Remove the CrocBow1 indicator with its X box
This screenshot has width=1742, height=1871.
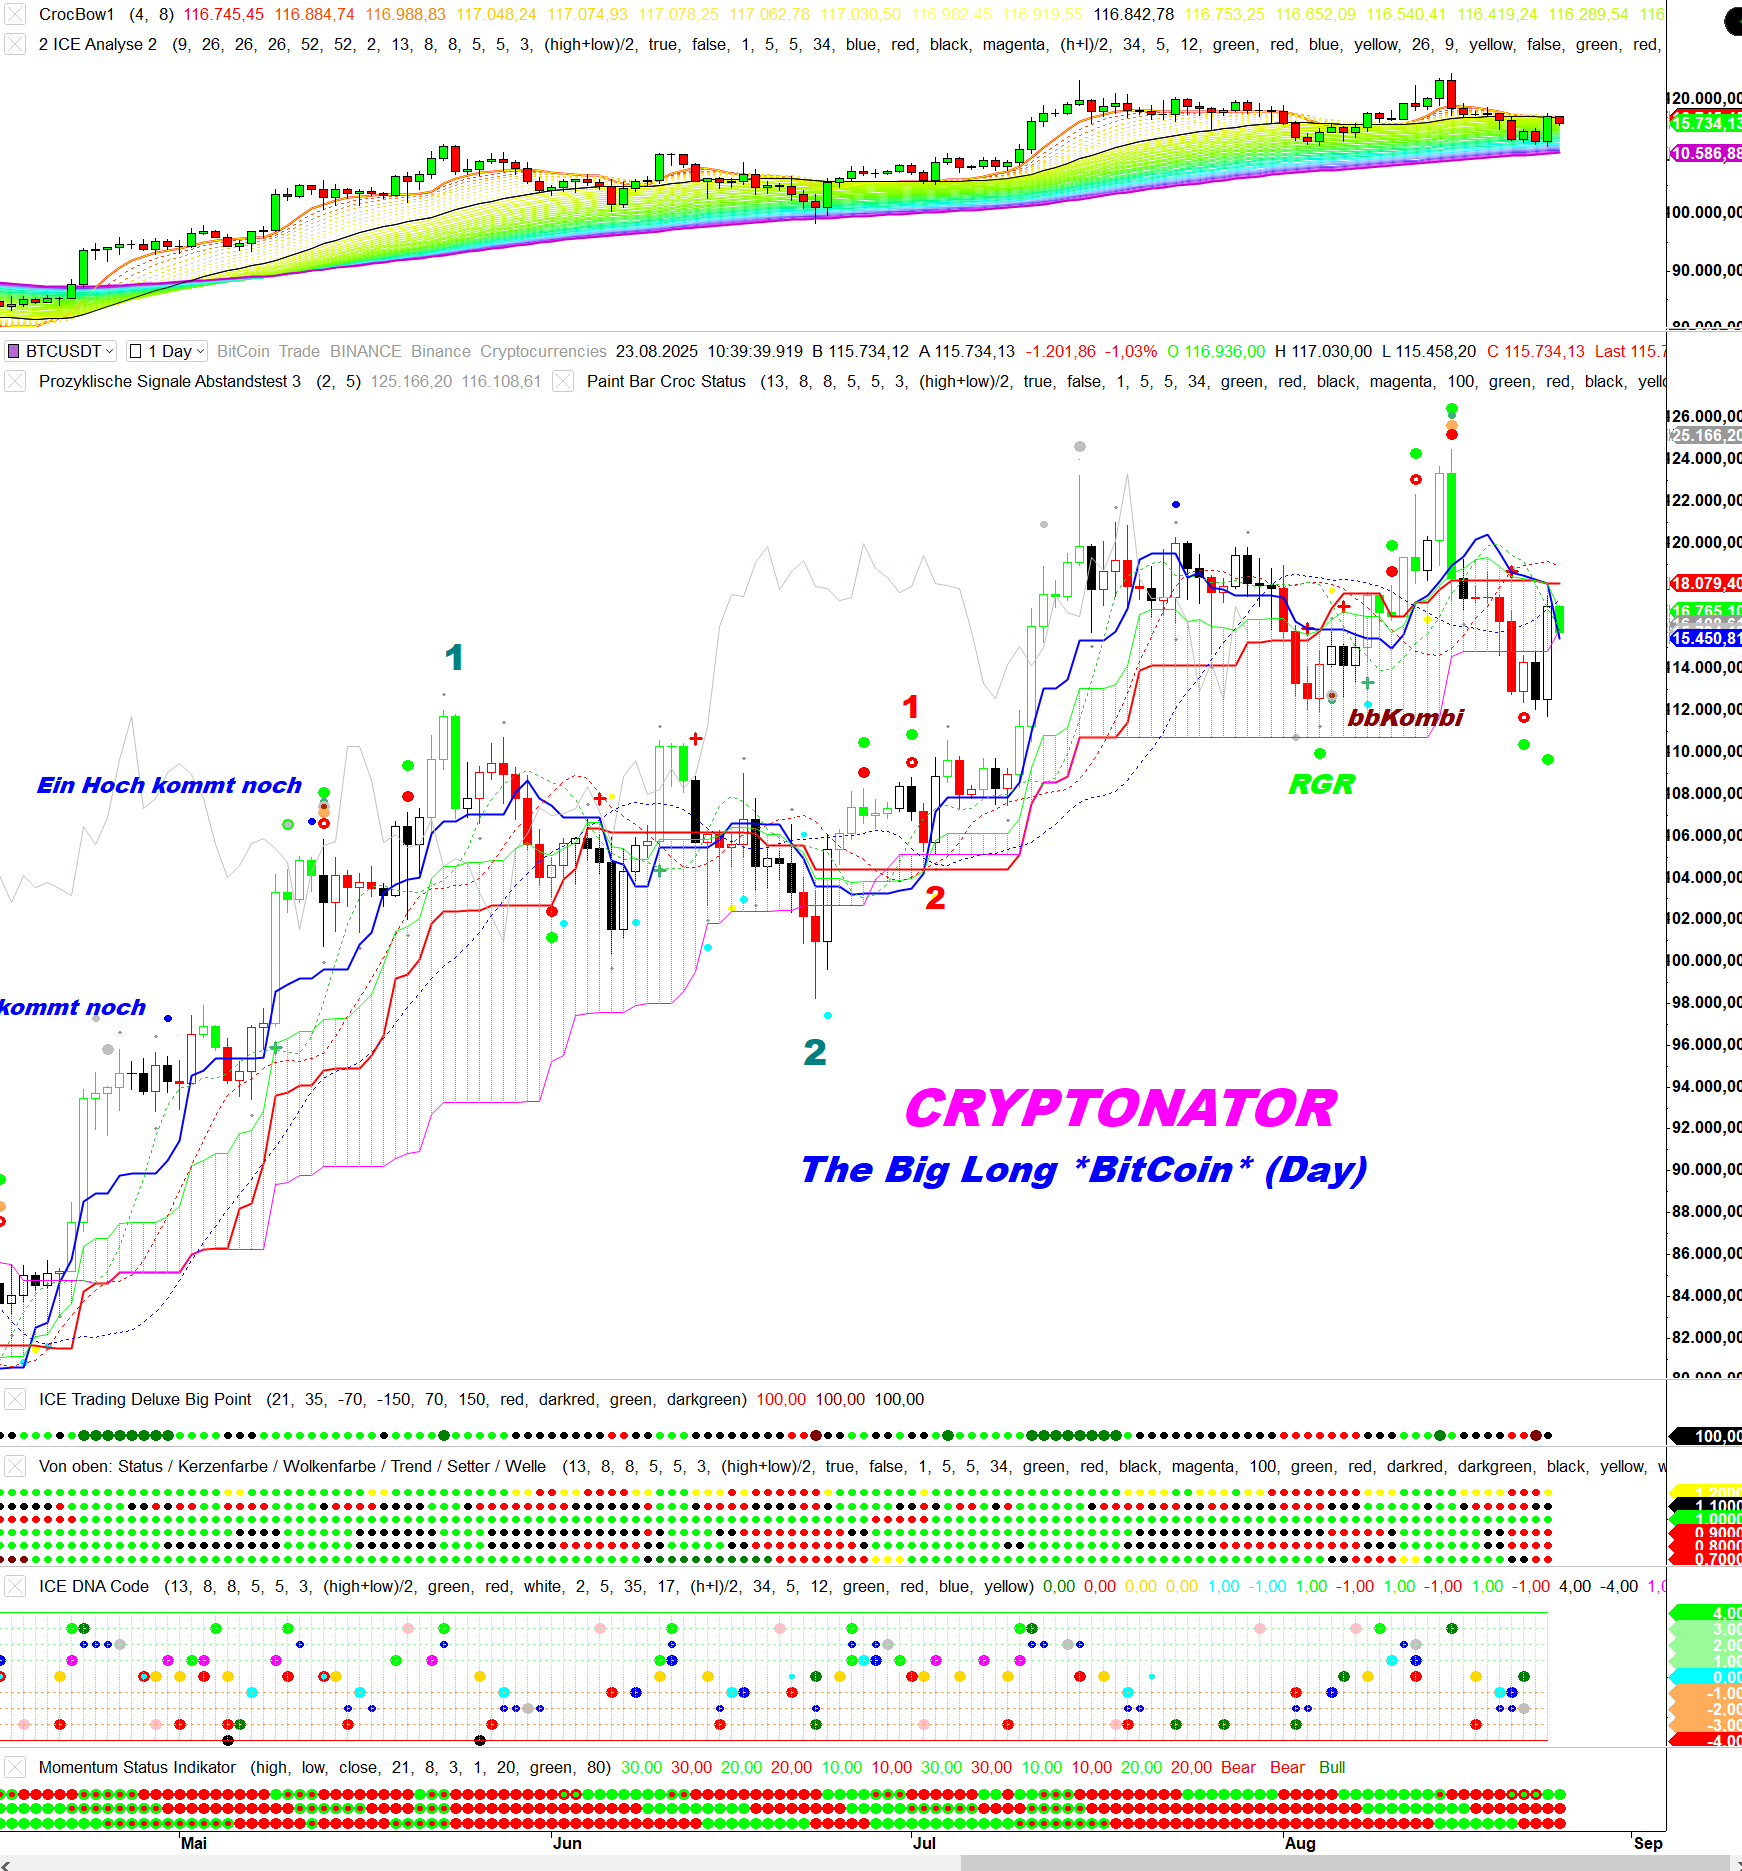[x=14, y=15]
